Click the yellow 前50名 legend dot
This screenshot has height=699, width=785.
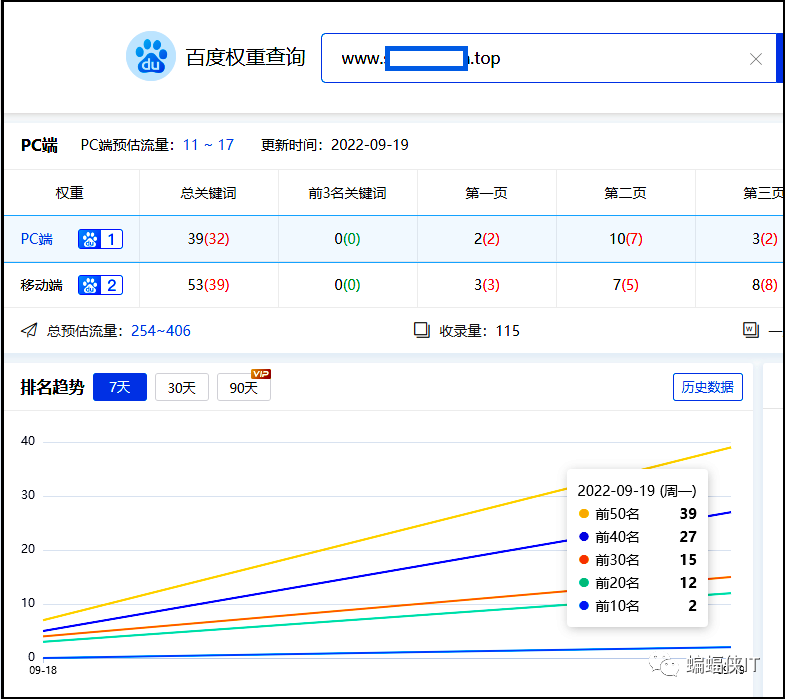tap(584, 514)
